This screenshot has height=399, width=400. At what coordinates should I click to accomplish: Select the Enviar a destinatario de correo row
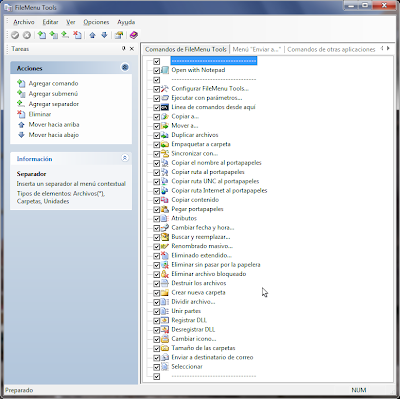tap(212, 357)
